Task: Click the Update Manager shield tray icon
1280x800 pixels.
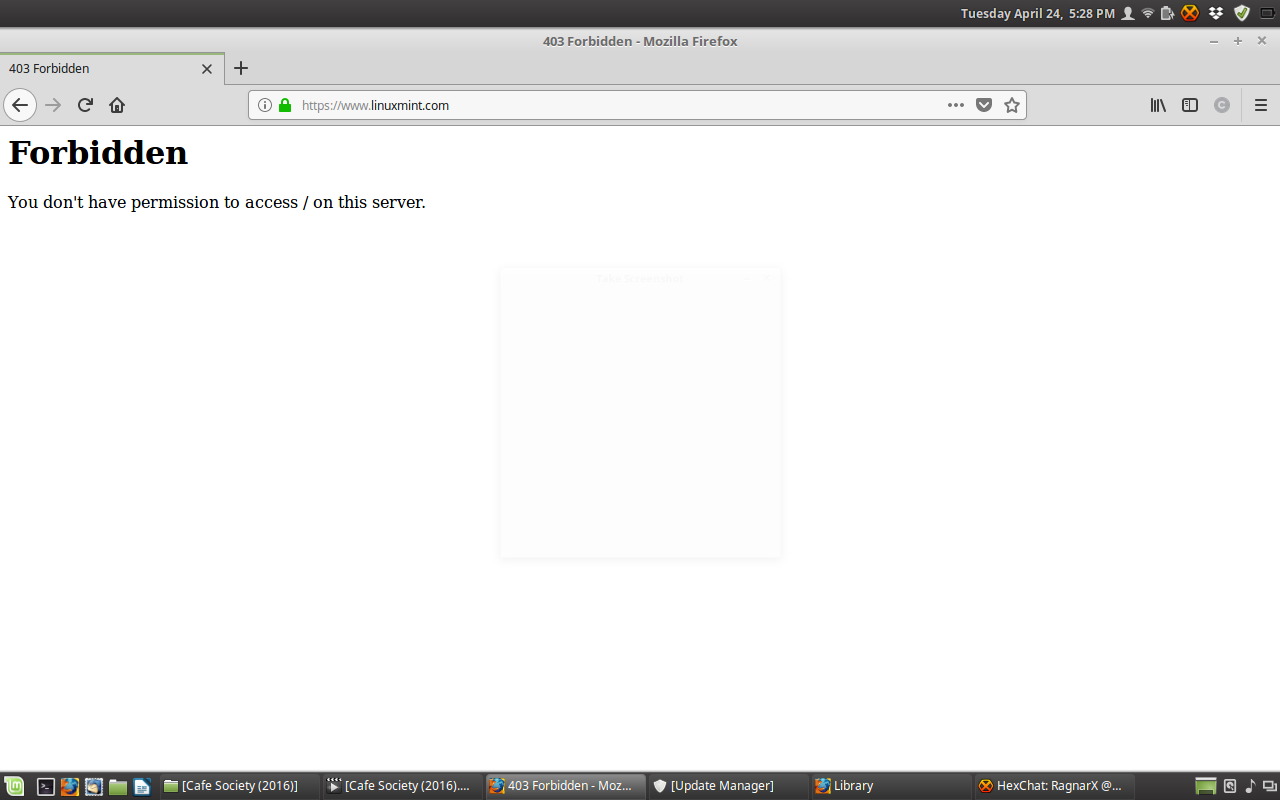Action: point(1242,13)
